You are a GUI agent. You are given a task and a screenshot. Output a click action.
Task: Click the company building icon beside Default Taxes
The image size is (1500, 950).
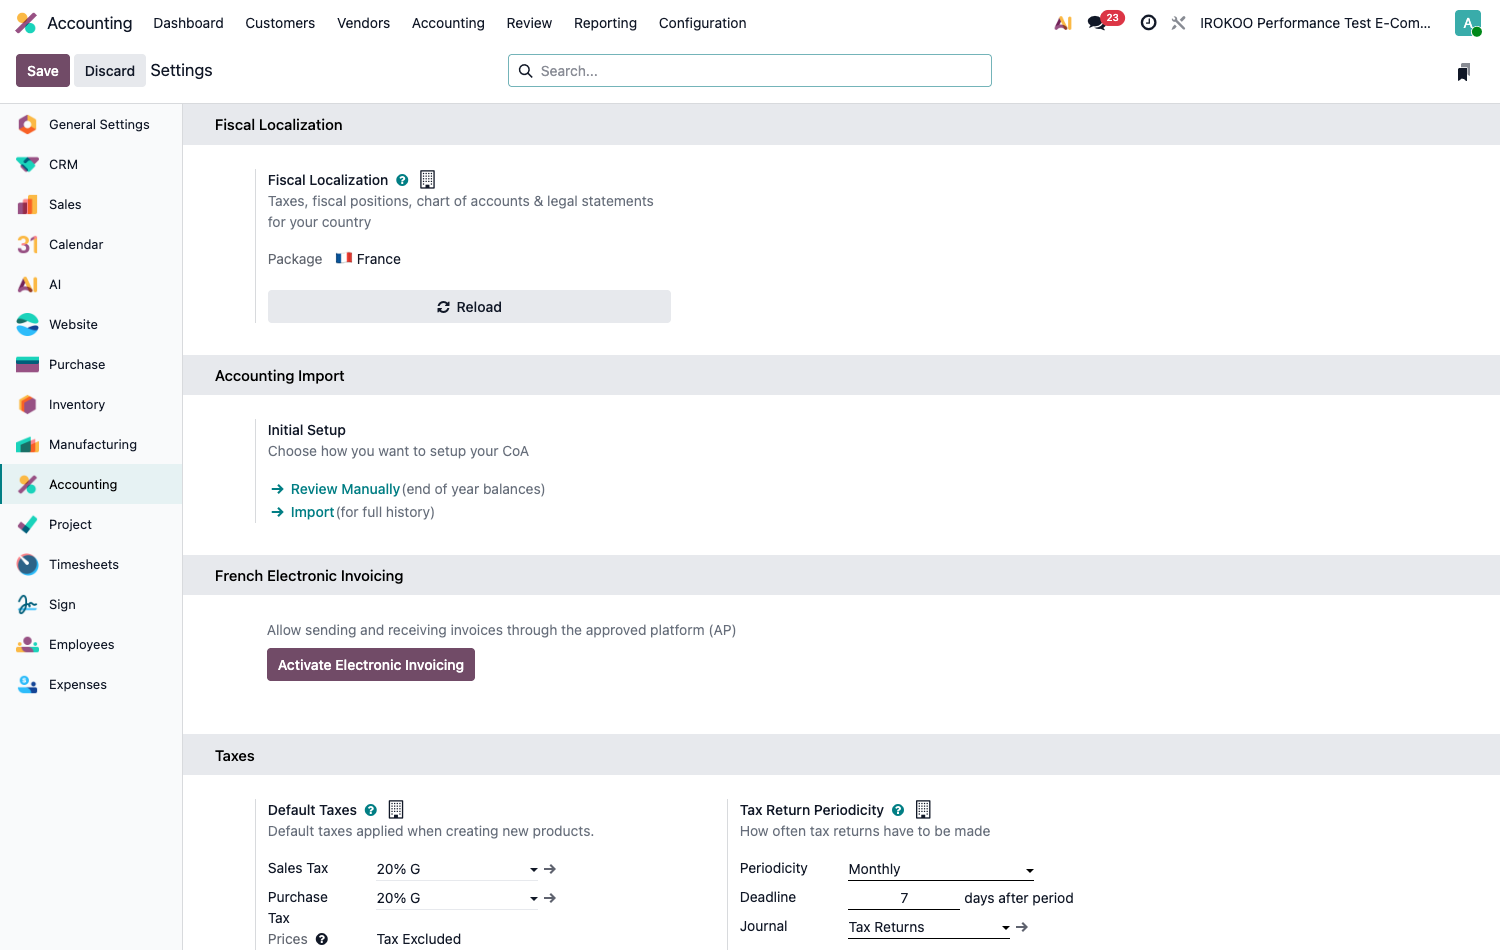(x=396, y=809)
